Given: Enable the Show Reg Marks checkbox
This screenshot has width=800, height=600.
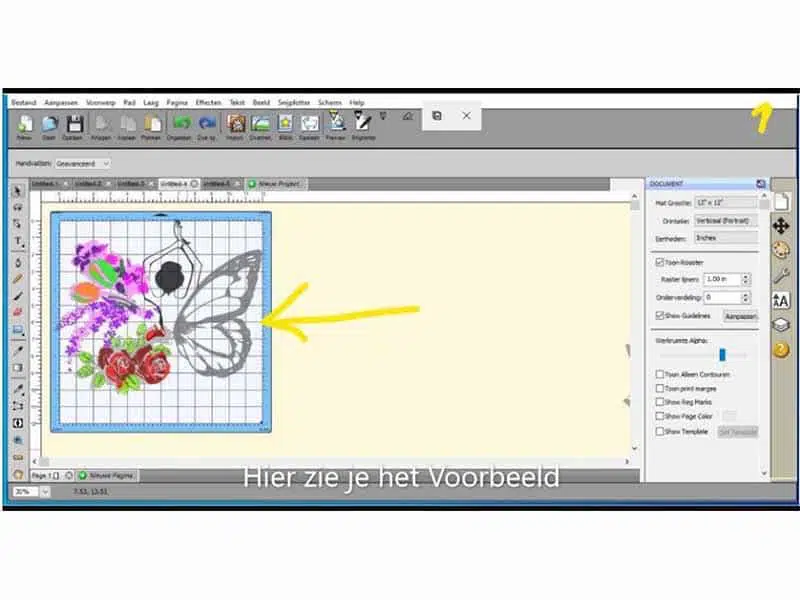Looking at the screenshot, I should pos(660,402).
